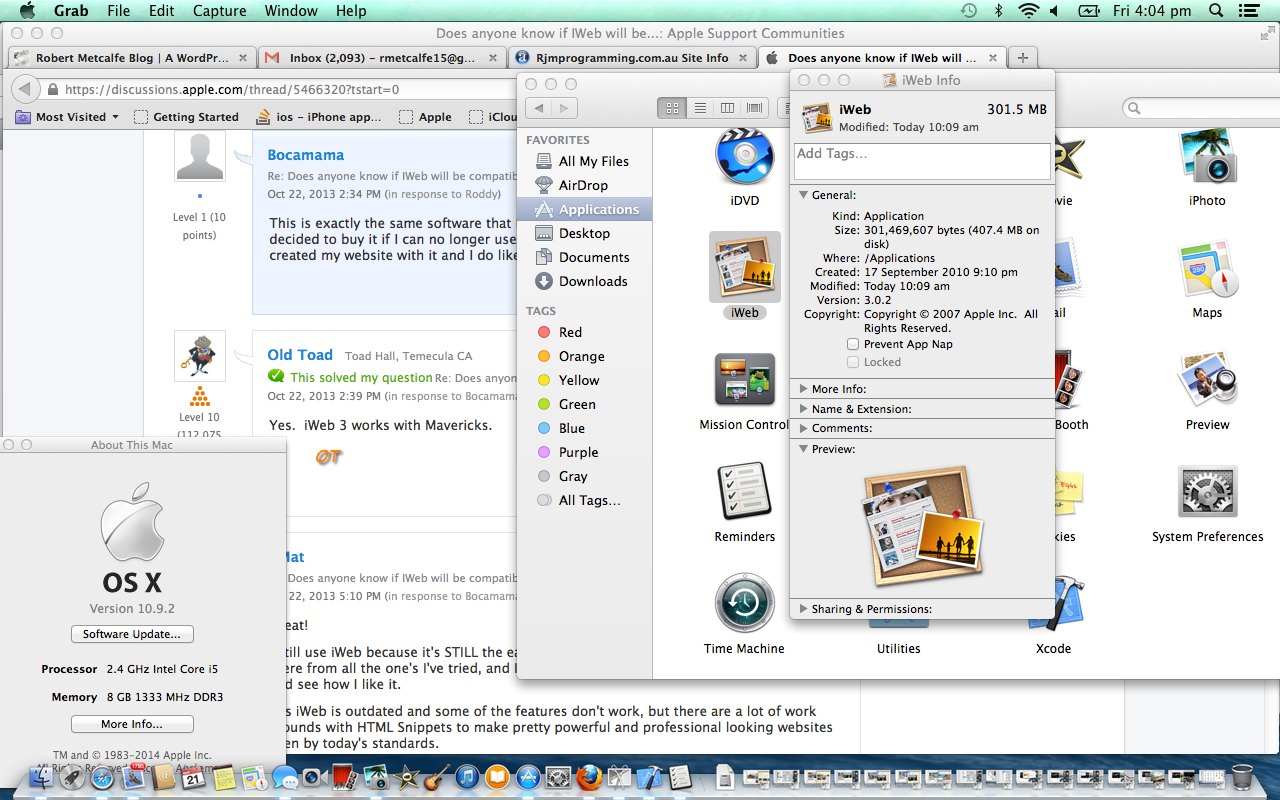Viewport: 1280px width, 800px height.
Task: Open the Most Visited bookmarks dropdown
Action: [x=67, y=117]
